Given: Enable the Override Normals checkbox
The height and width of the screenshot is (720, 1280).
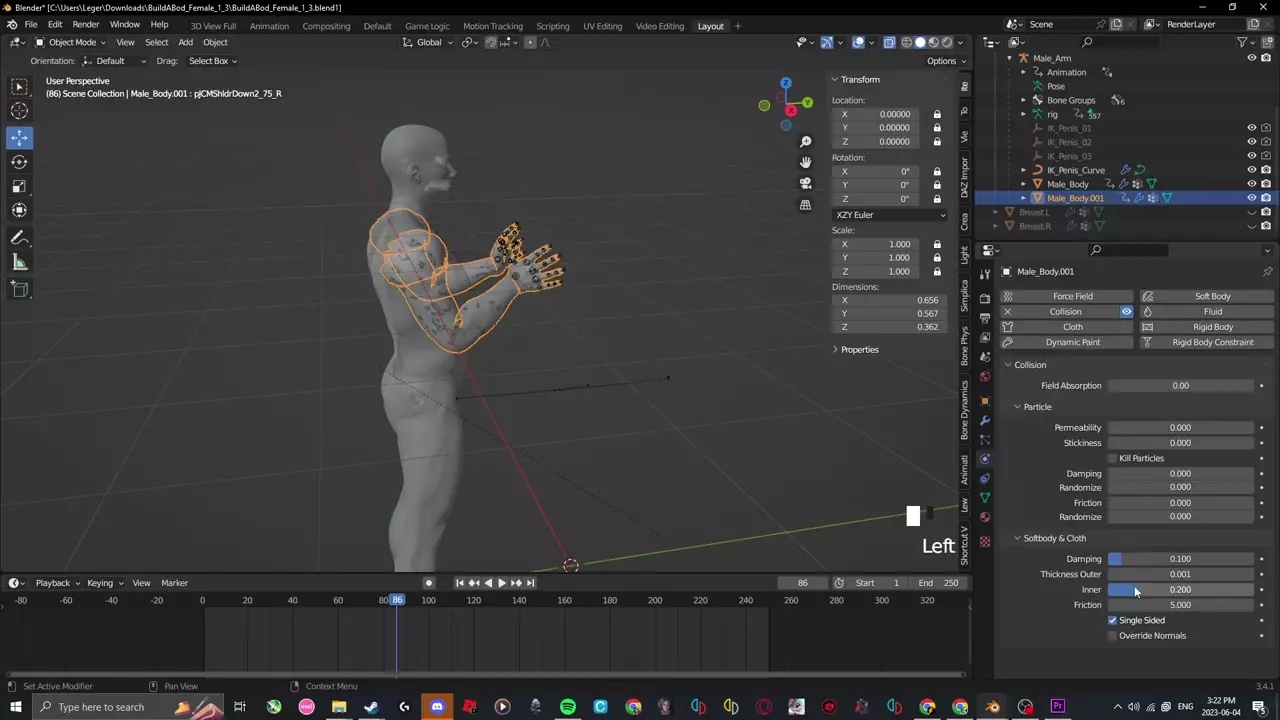Looking at the screenshot, I should point(1112,636).
